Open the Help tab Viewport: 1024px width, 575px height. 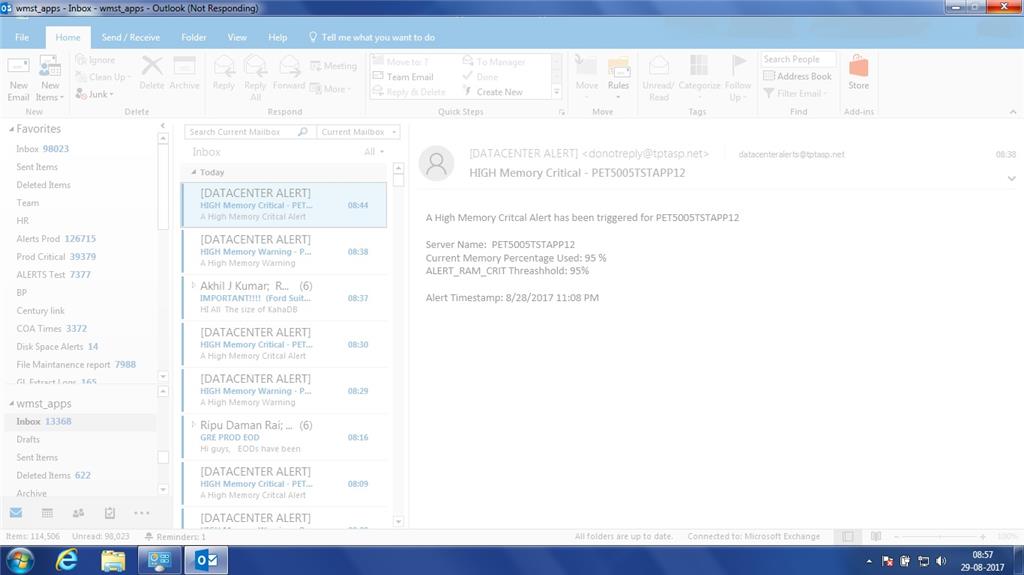(x=278, y=37)
